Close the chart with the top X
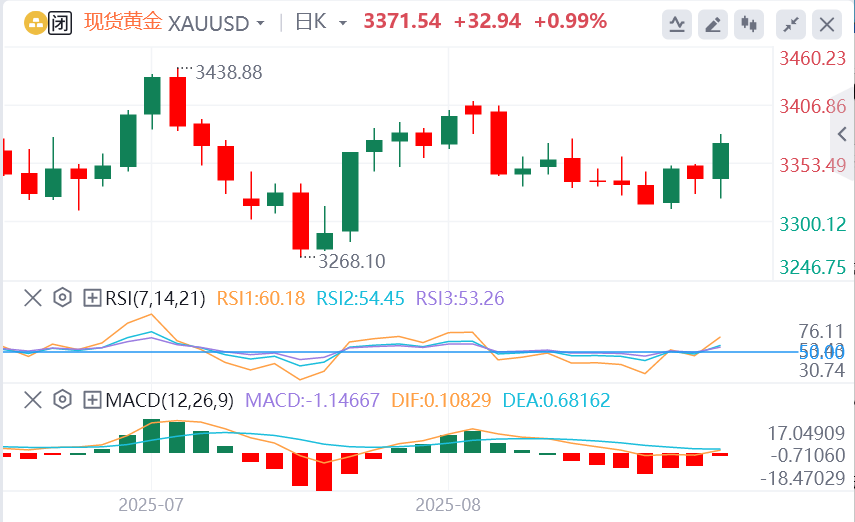Screen dimensions: 855x522 [x=826, y=23]
